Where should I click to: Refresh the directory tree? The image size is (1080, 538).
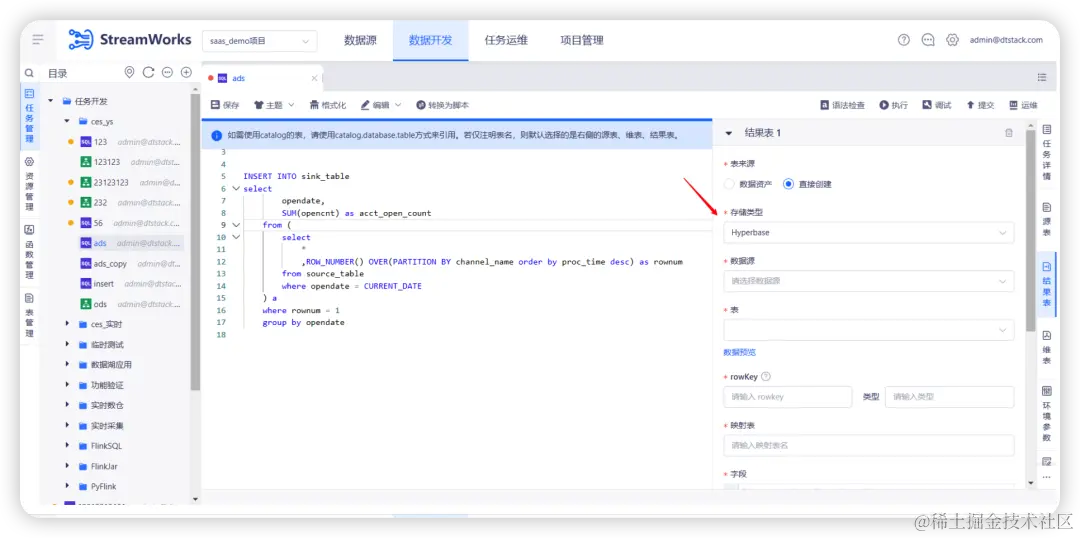[x=148, y=72]
